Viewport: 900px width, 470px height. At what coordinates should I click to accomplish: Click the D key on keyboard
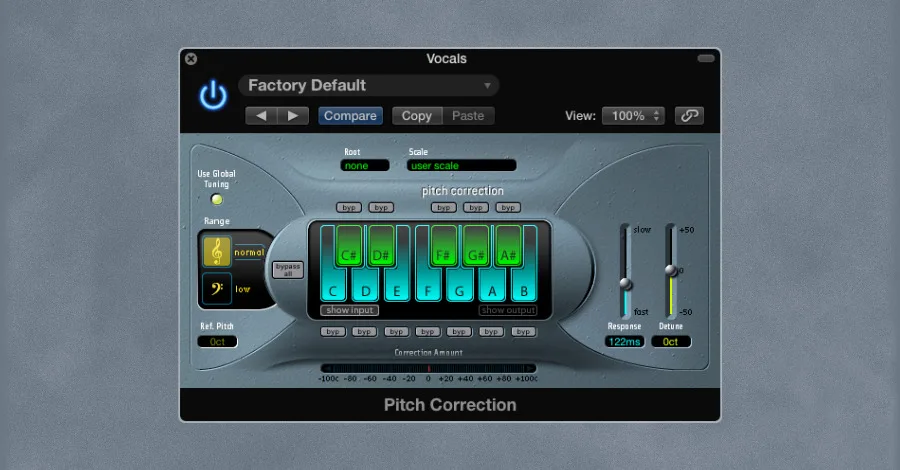coord(365,287)
